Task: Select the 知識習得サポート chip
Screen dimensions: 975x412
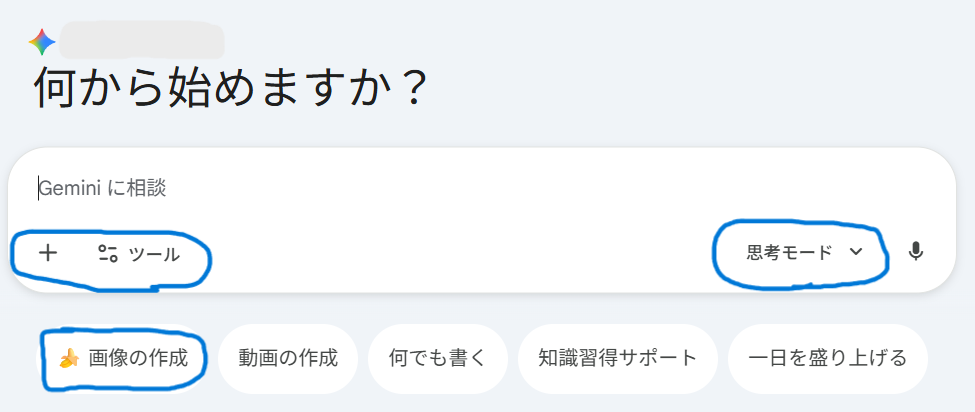Action: tap(617, 358)
